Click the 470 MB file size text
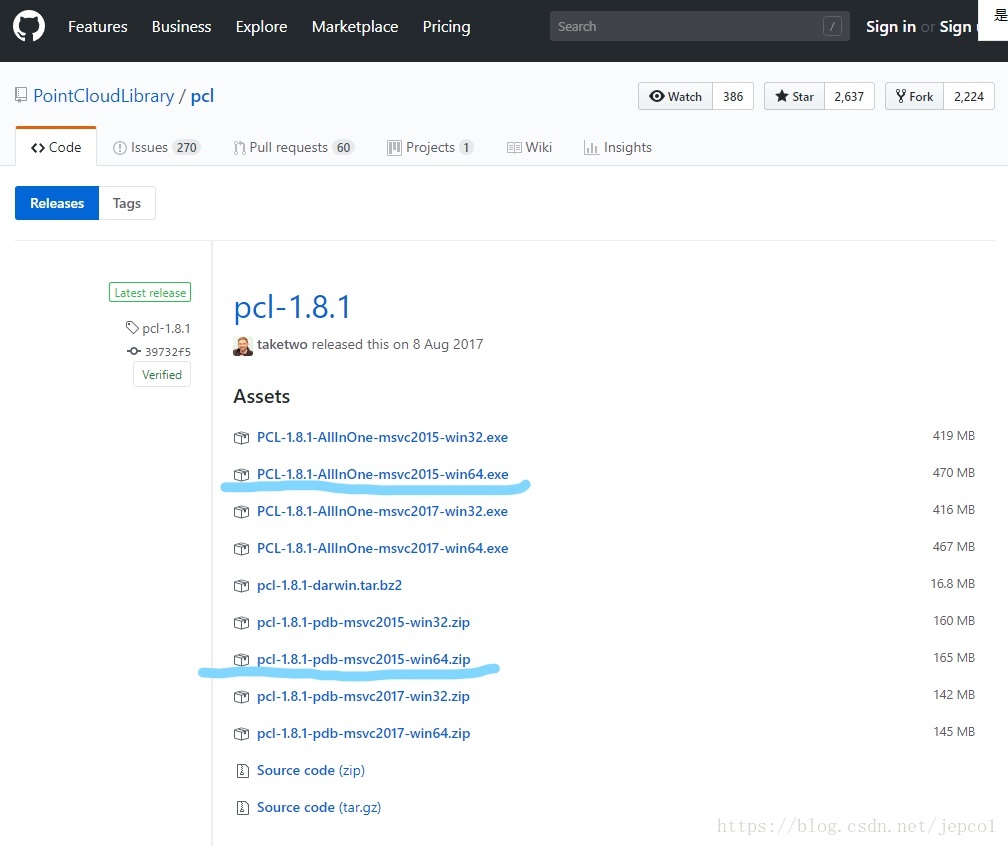 [953, 472]
